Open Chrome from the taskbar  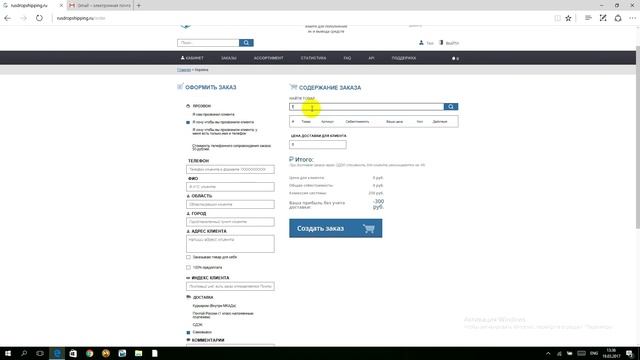point(89,353)
